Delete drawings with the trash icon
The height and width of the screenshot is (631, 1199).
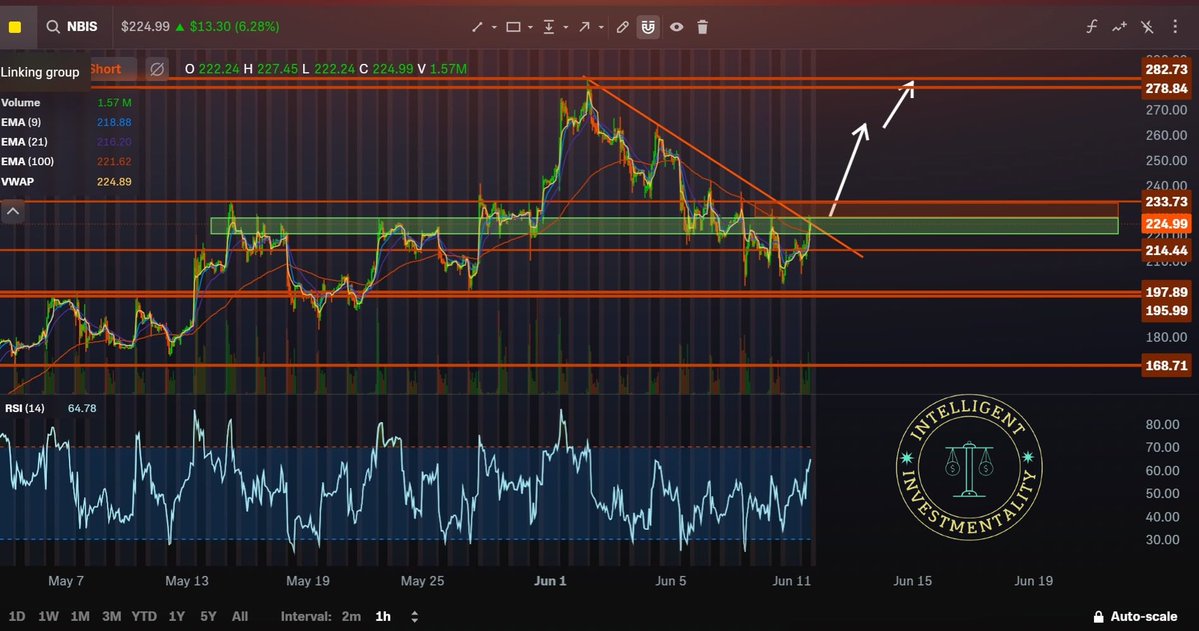[703, 27]
